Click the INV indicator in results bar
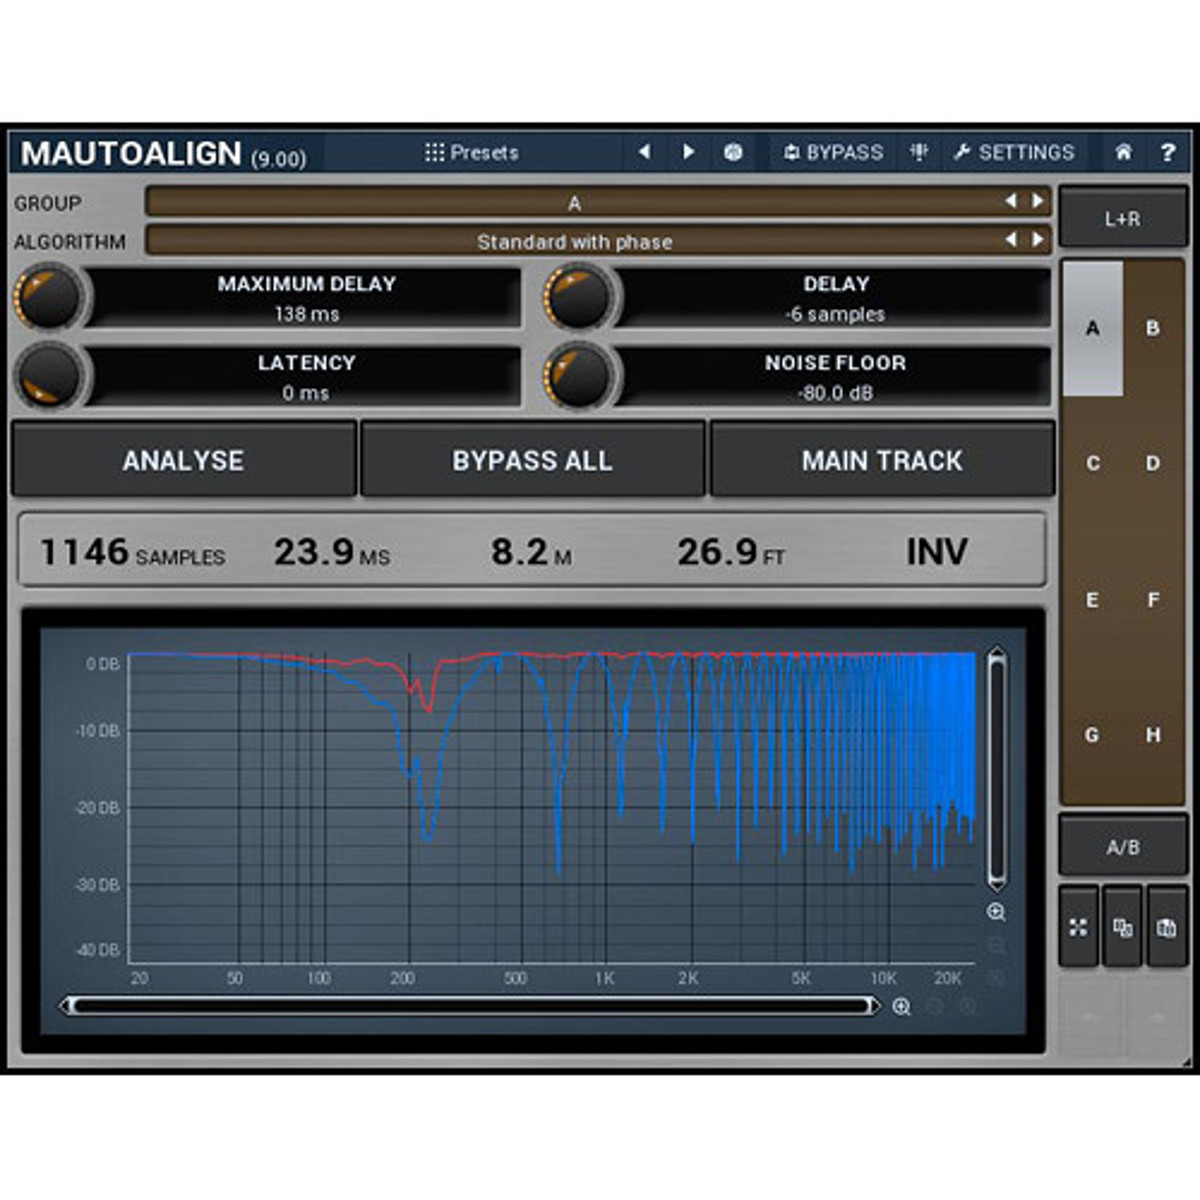Image resolution: width=1200 pixels, height=1200 pixels. (937, 551)
